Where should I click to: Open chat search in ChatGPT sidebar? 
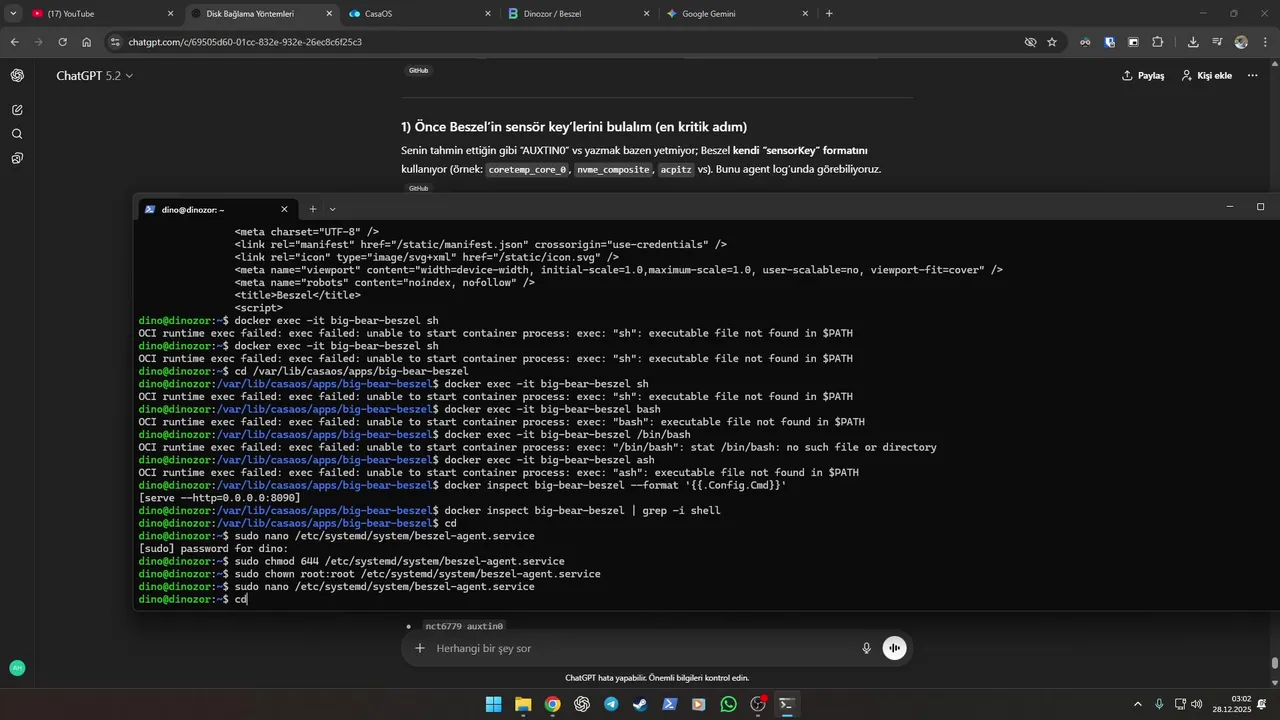click(17, 134)
